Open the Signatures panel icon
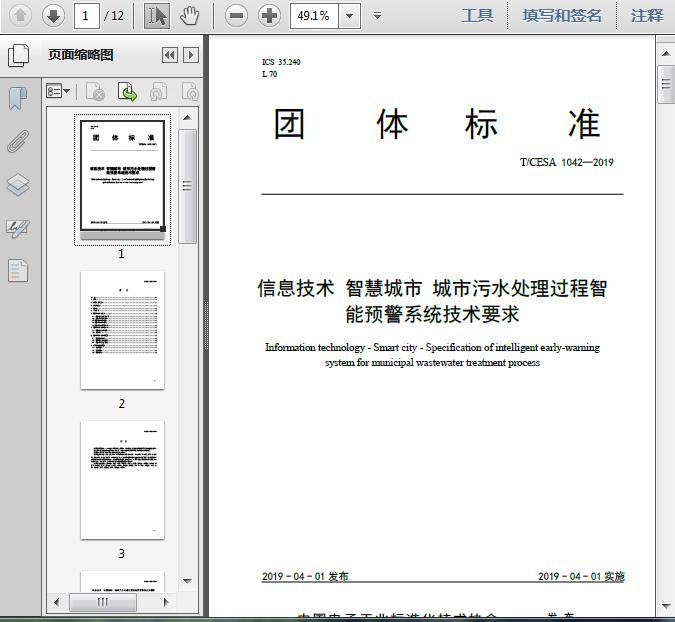Image resolution: width=675 pixels, height=622 pixels. [x=18, y=228]
